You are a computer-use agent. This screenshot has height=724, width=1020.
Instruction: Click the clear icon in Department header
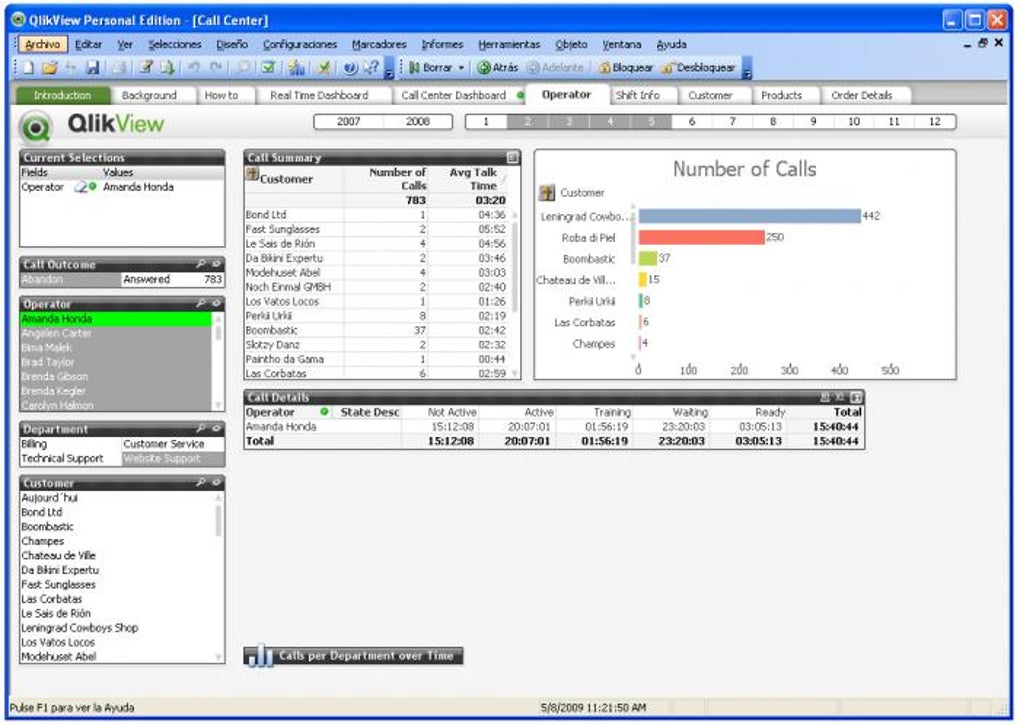click(x=216, y=429)
